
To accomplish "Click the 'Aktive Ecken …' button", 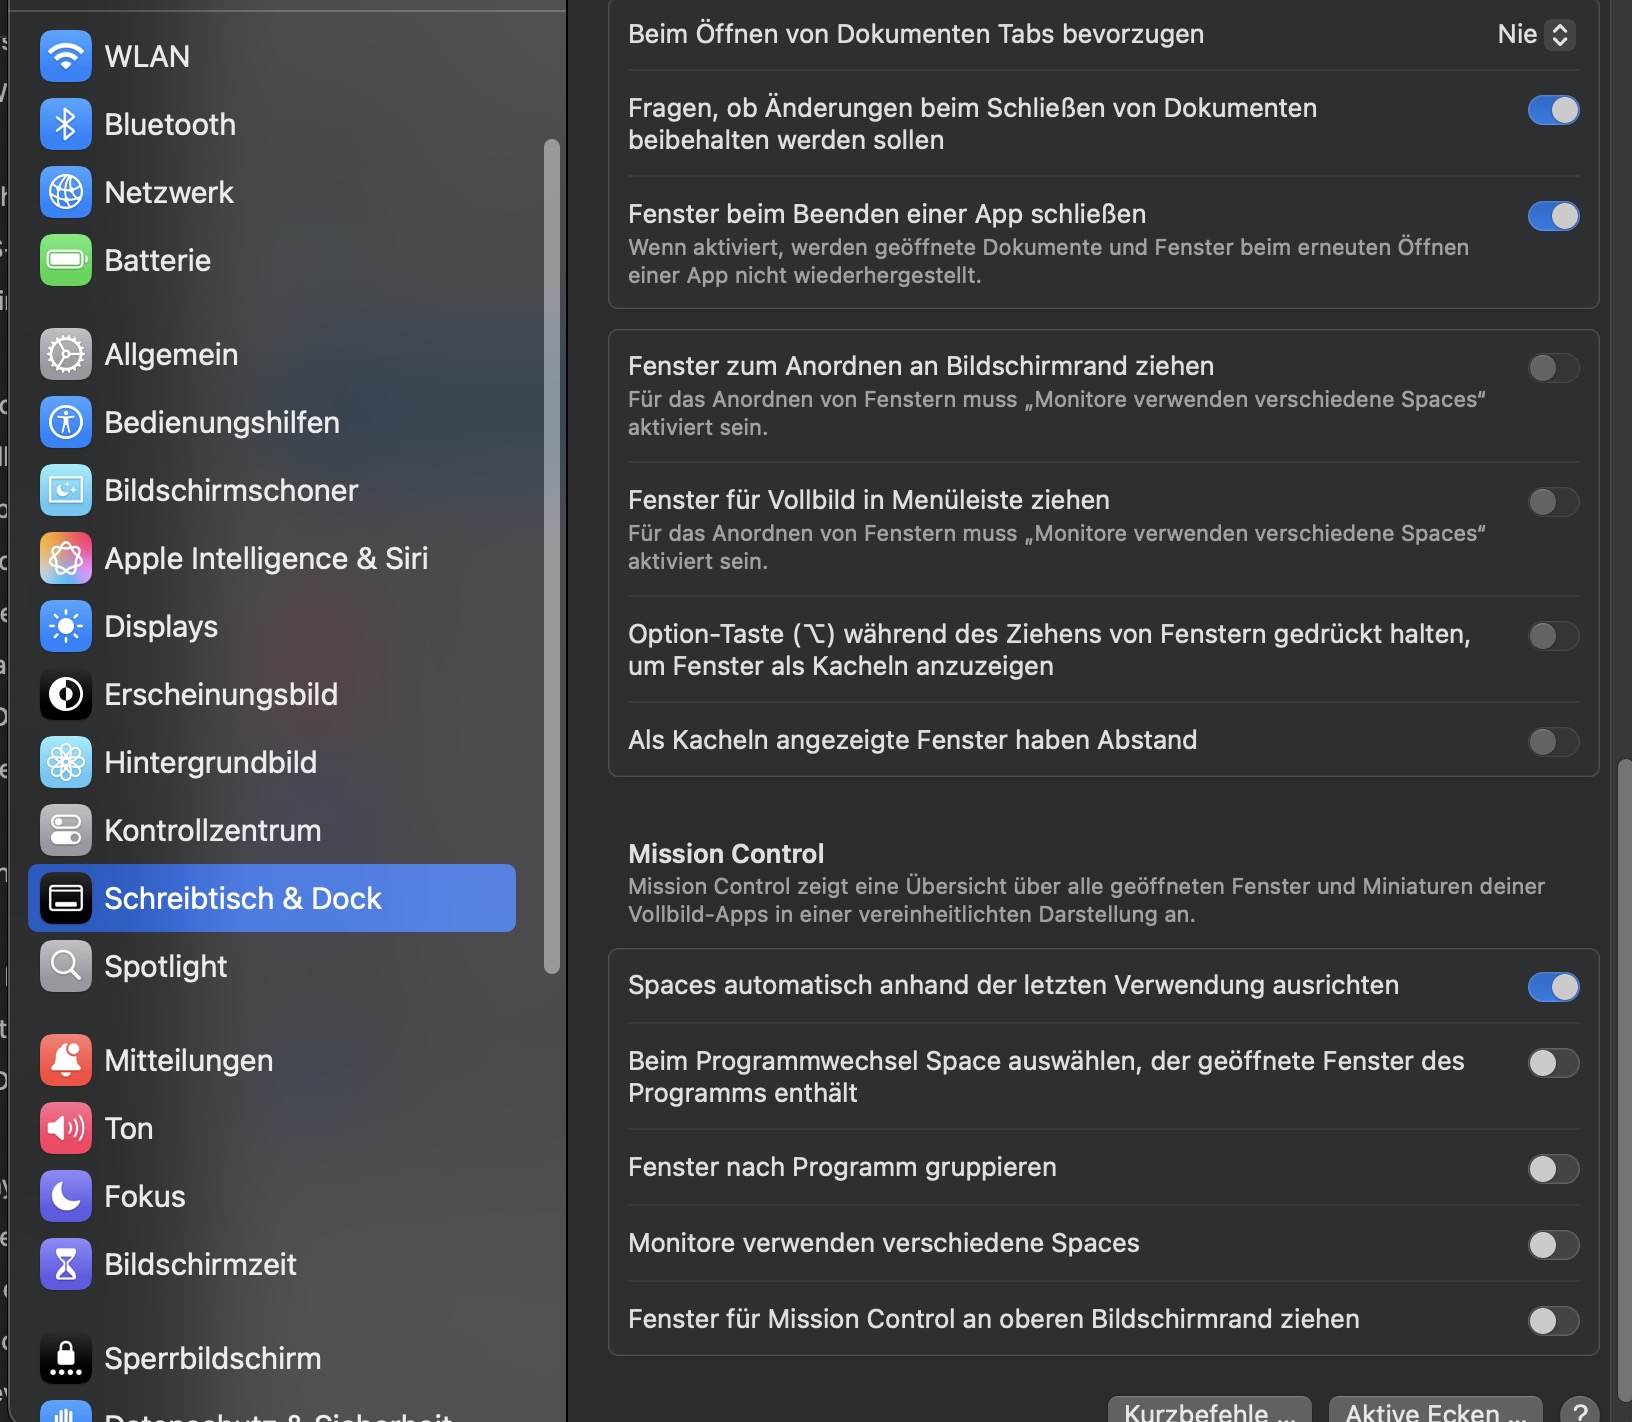I will pos(1435,1410).
